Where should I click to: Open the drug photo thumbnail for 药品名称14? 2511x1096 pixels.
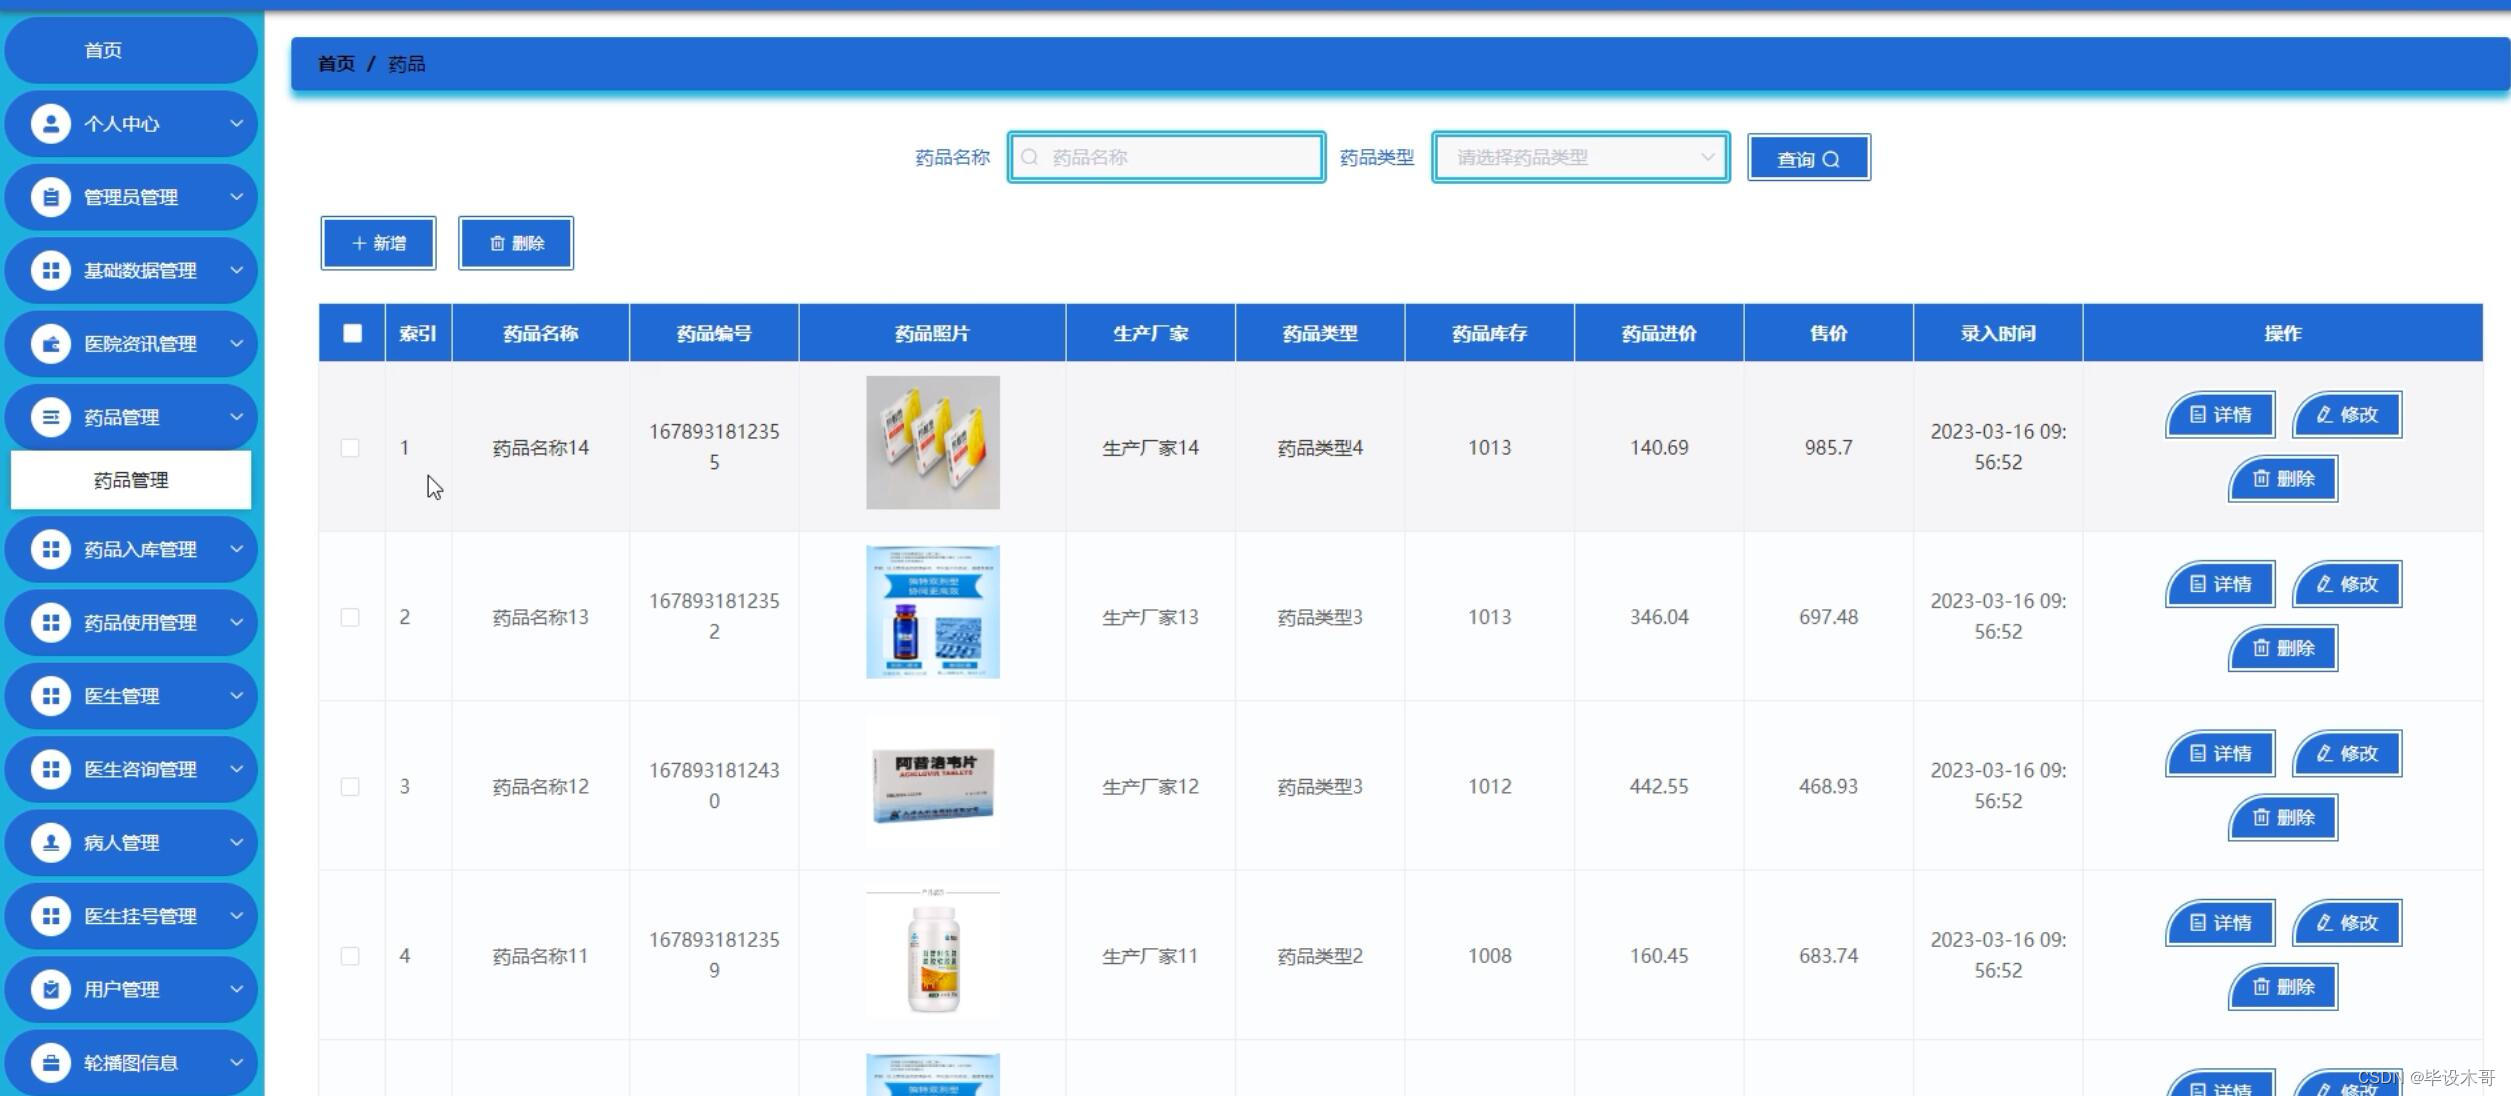point(933,442)
